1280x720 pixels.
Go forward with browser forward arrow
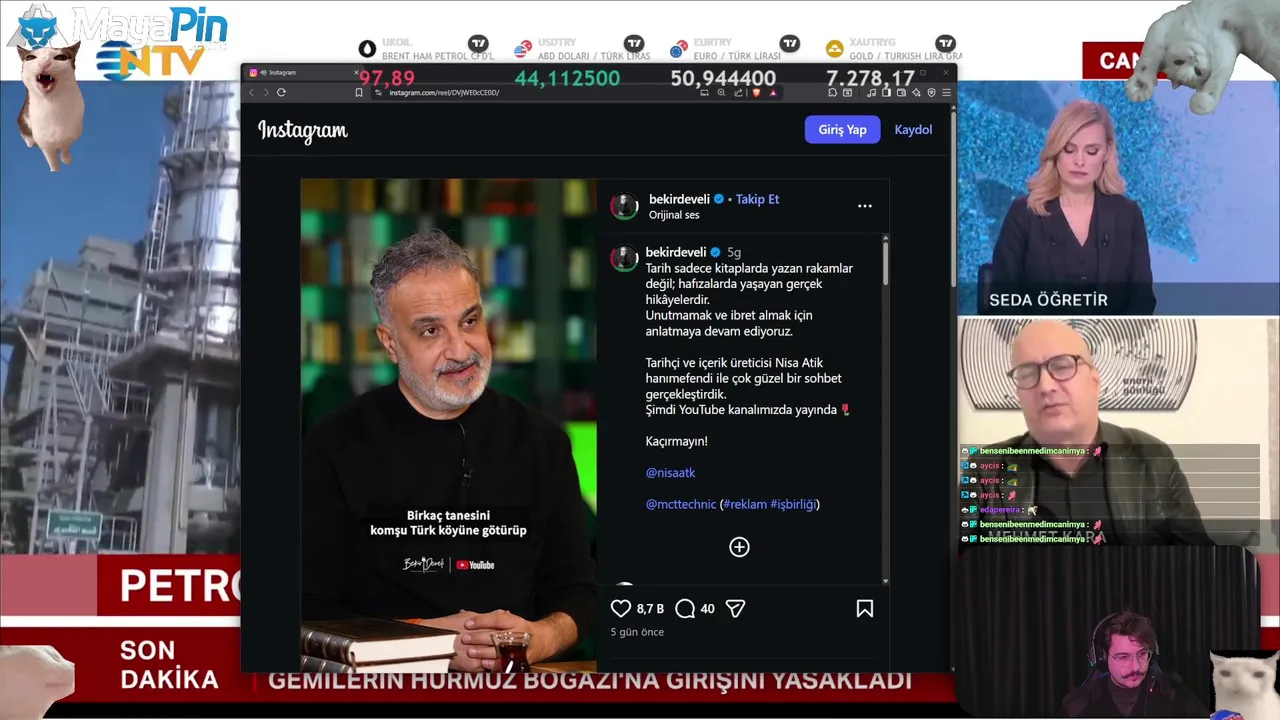point(266,92)
